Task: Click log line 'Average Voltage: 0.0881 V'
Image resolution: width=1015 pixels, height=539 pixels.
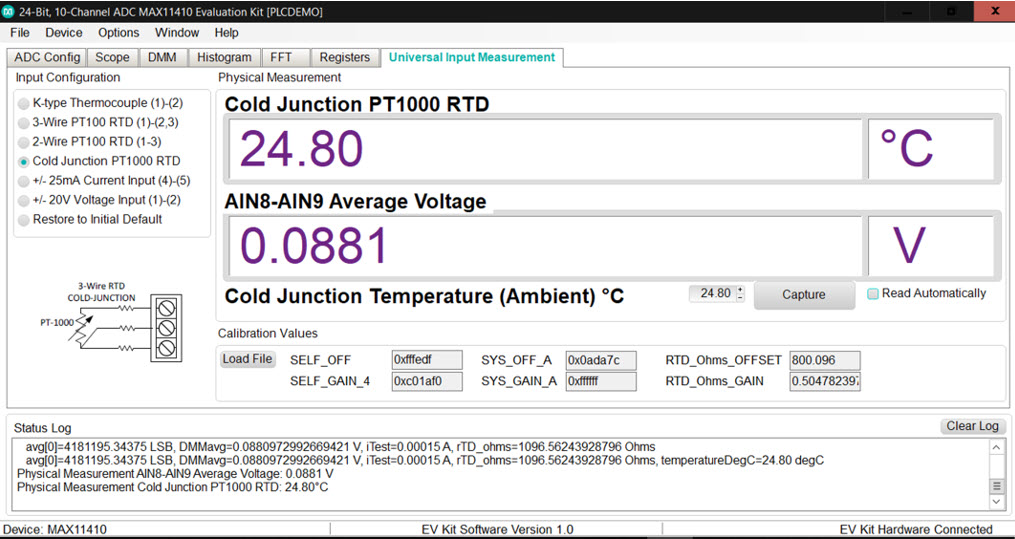Action: click(175, 474)
